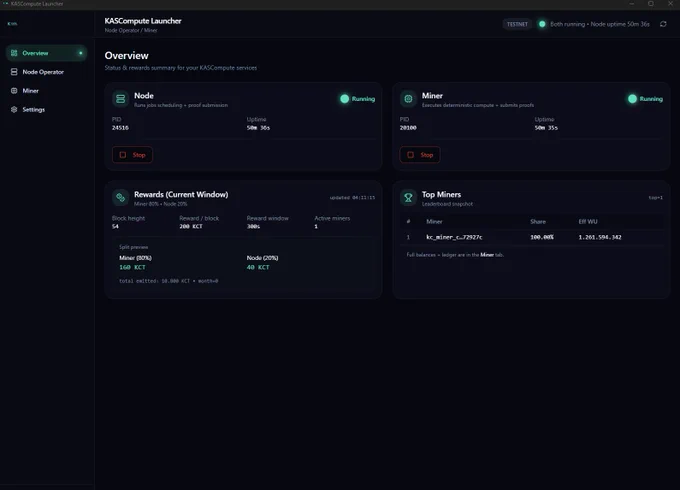680x490 pixels.
Task: Click the Miner chip icon in sidebar
Action: (14, 91)
